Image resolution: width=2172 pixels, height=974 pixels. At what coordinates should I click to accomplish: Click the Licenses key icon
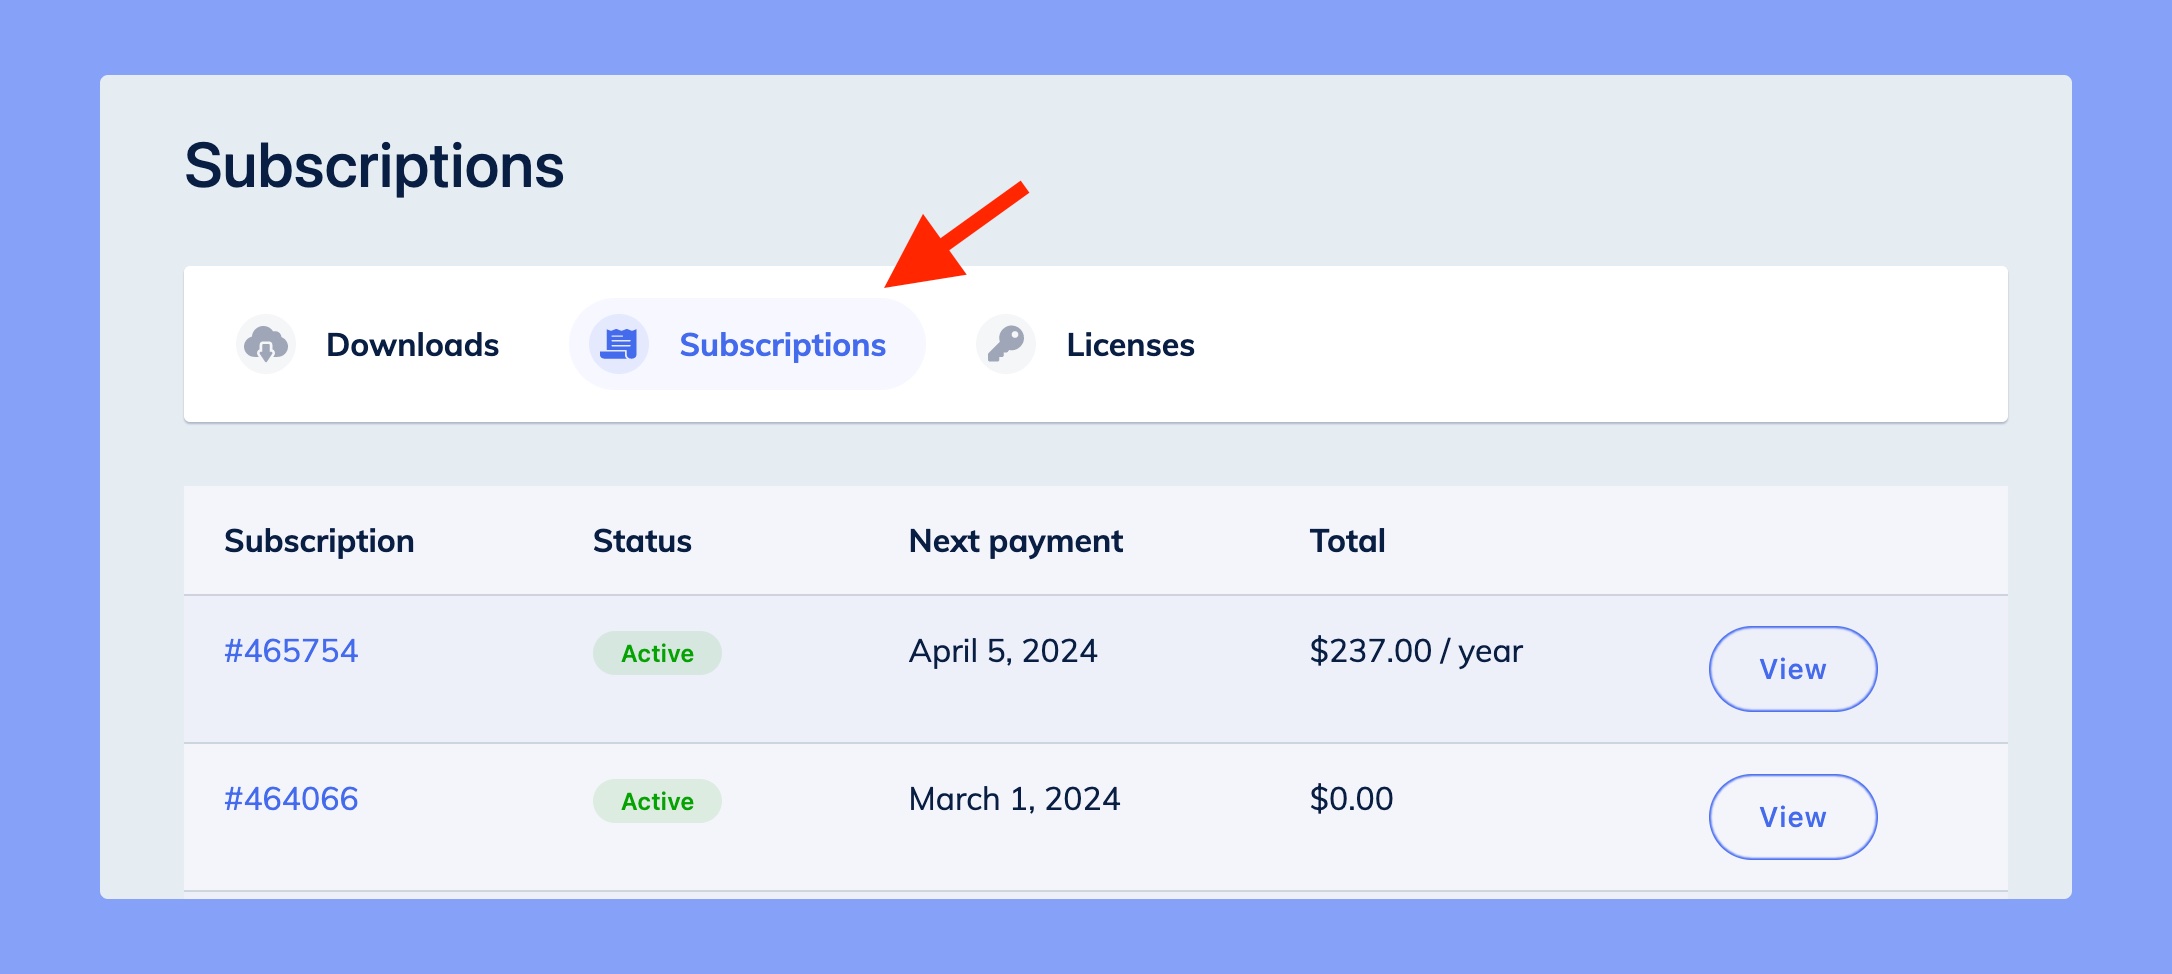tap(1006, 344)
